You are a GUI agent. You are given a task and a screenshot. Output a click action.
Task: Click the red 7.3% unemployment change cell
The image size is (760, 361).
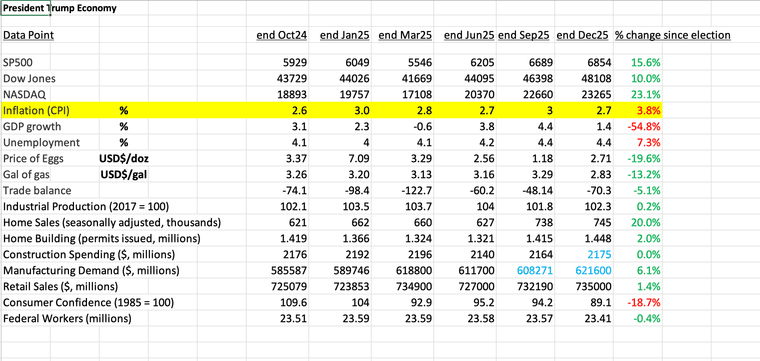point(648,142)
